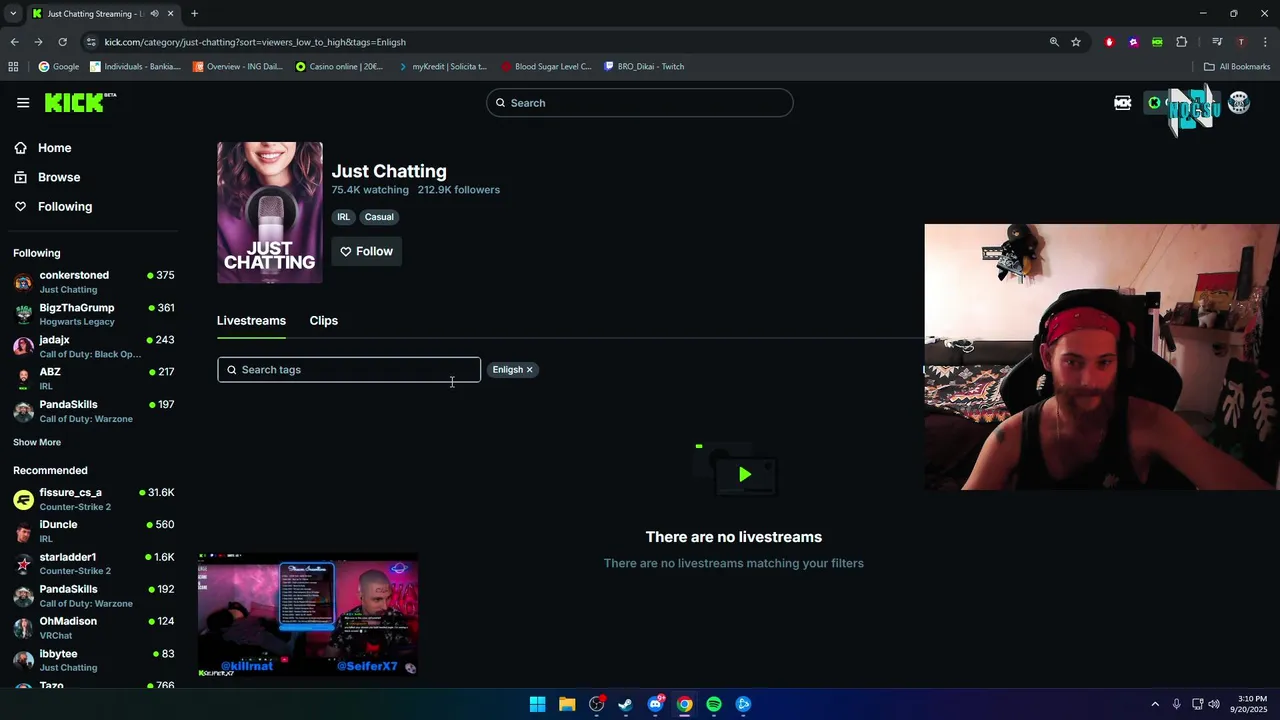Open Google bookmark
The image size is (1280, 720).
(59, 67)
